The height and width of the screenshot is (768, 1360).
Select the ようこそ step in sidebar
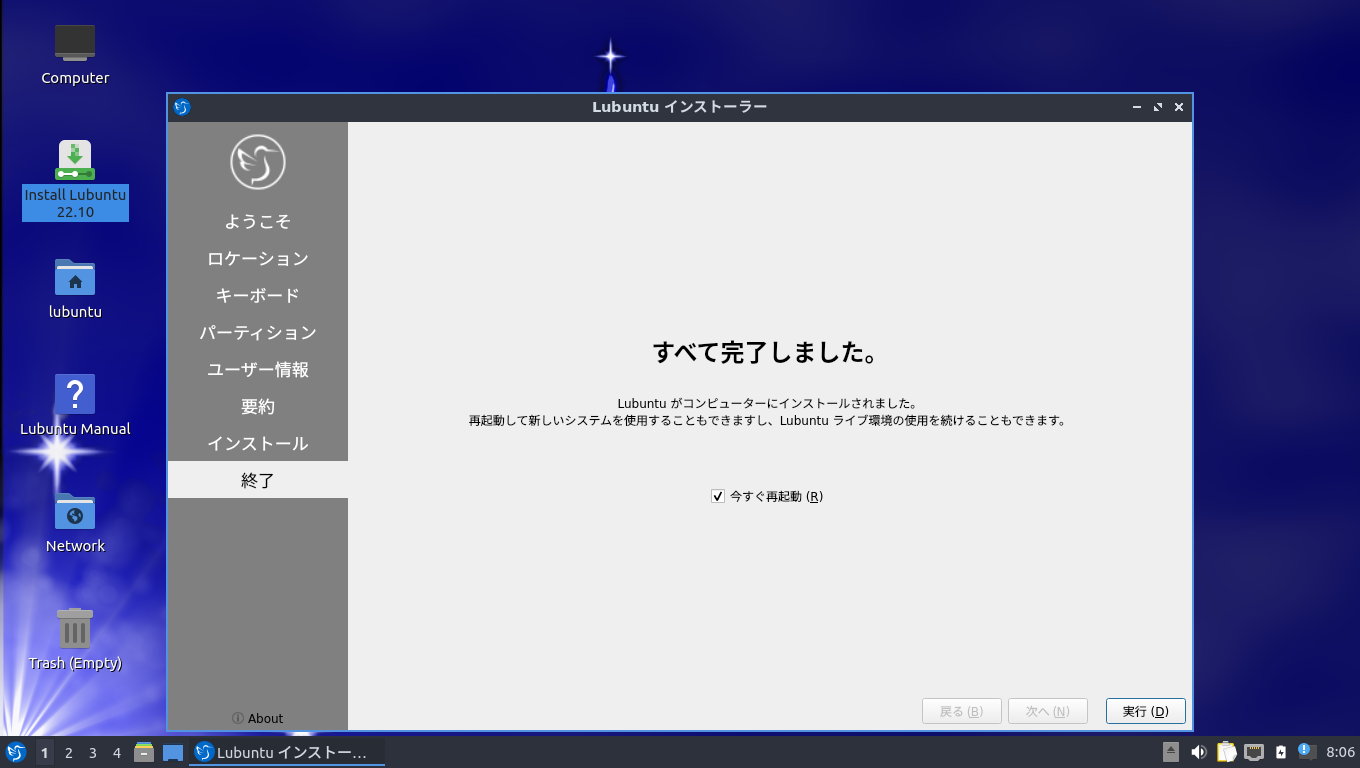[258, 221]
